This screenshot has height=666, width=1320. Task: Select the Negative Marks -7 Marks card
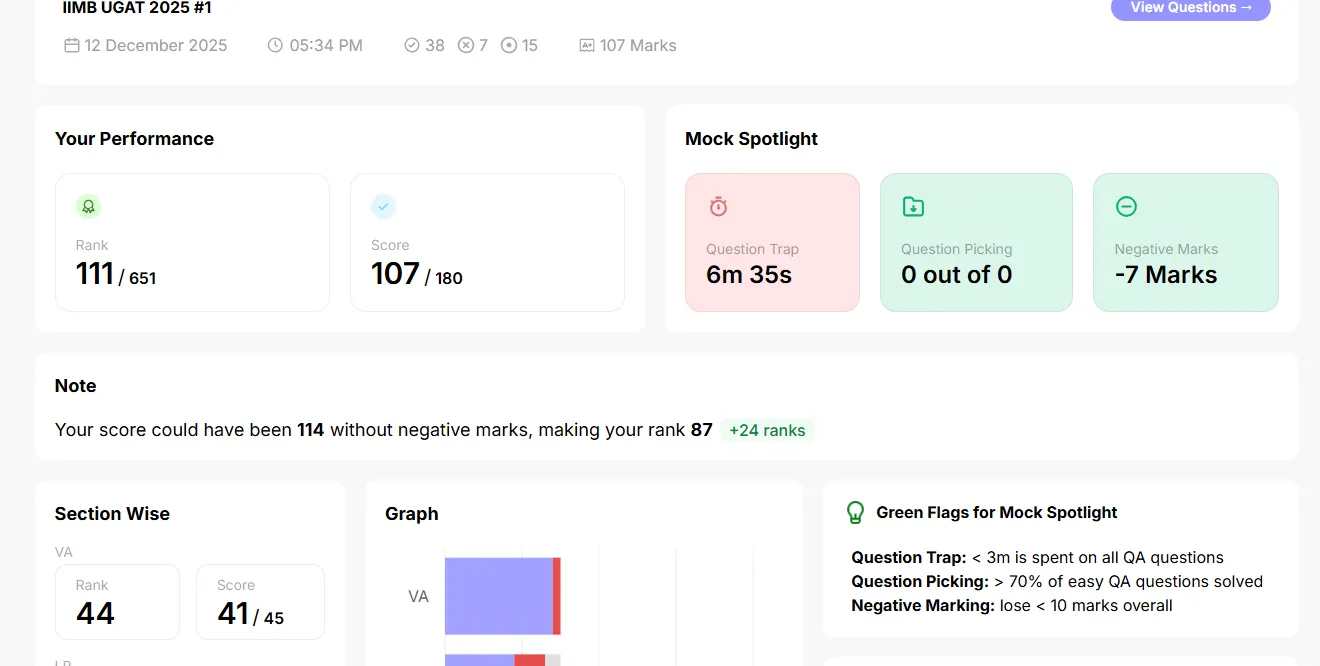1186,243
